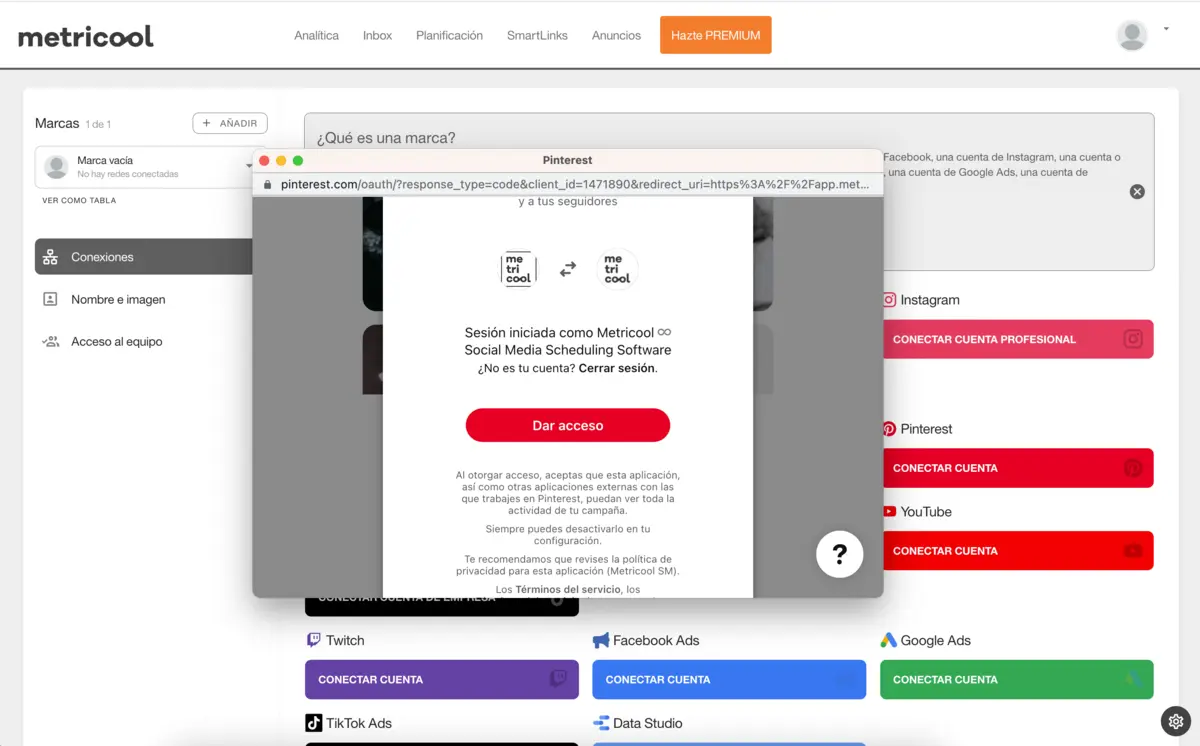Click the 'Cerrar sesión' link
1200x746 pixels.
point(617,368)
